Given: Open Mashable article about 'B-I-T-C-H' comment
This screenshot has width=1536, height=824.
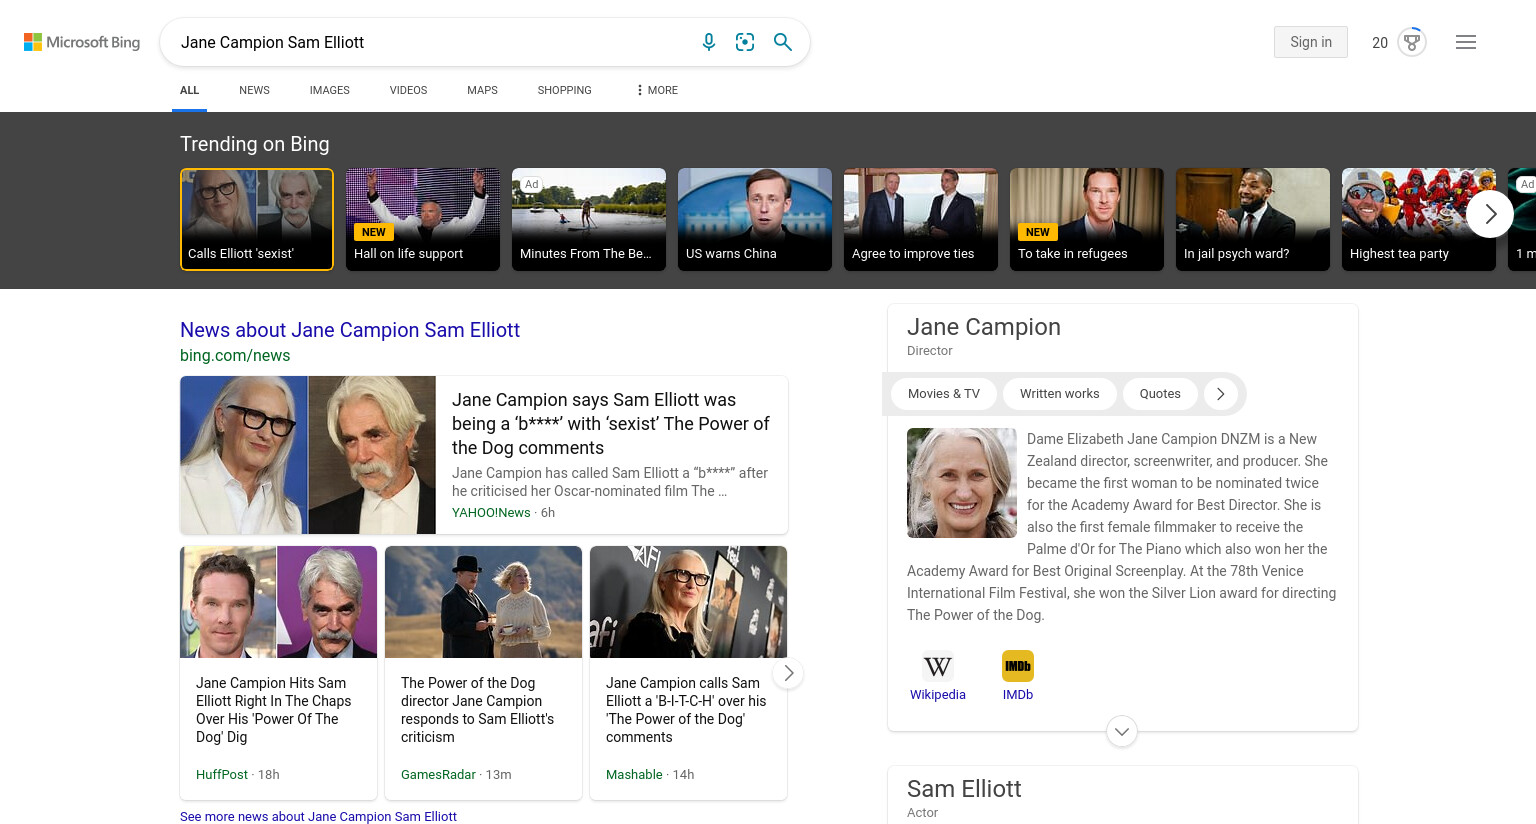Looking at the screenshot, I should (x=686, y=710).
